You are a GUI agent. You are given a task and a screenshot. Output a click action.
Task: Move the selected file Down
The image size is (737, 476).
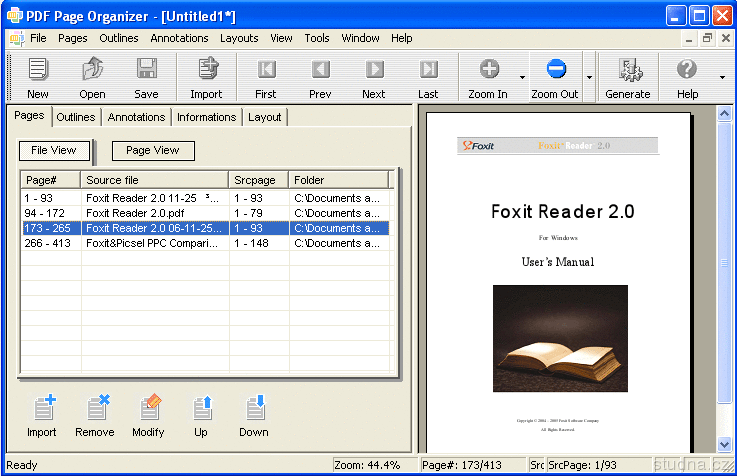[254, 415]
